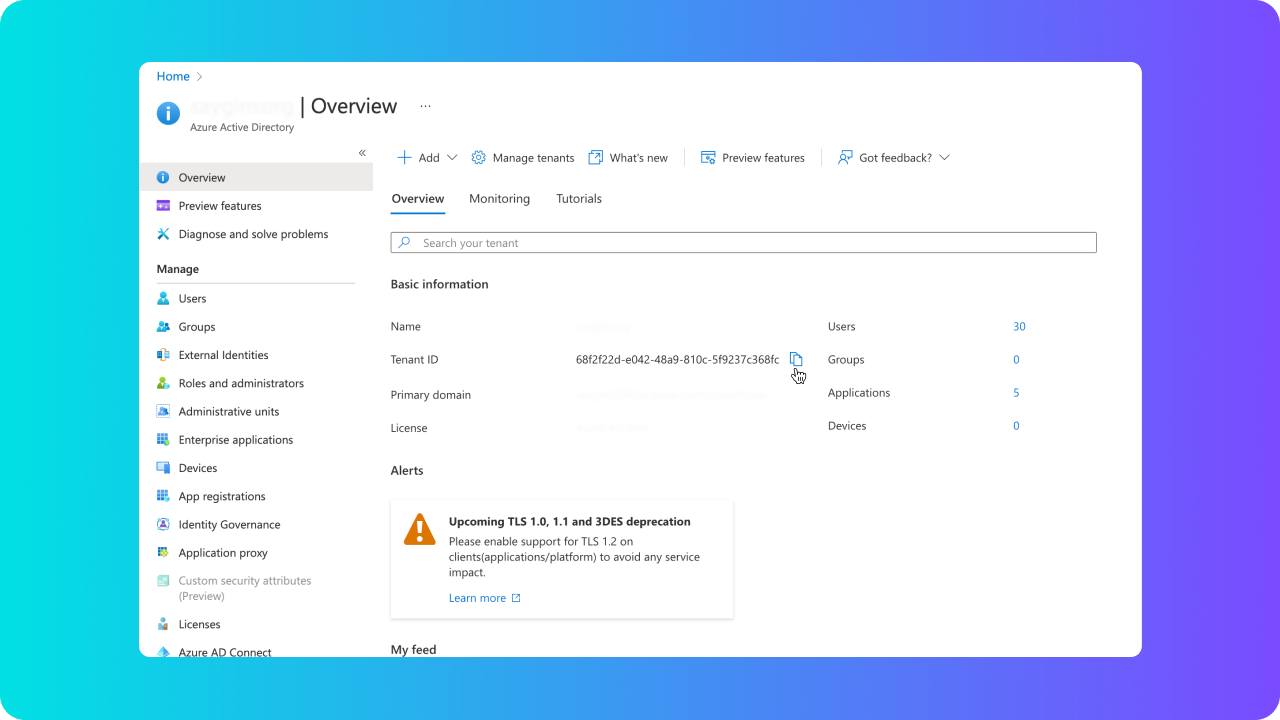Click the Applications count 5 link
Screen dimensions: 1280x720
1016,393
